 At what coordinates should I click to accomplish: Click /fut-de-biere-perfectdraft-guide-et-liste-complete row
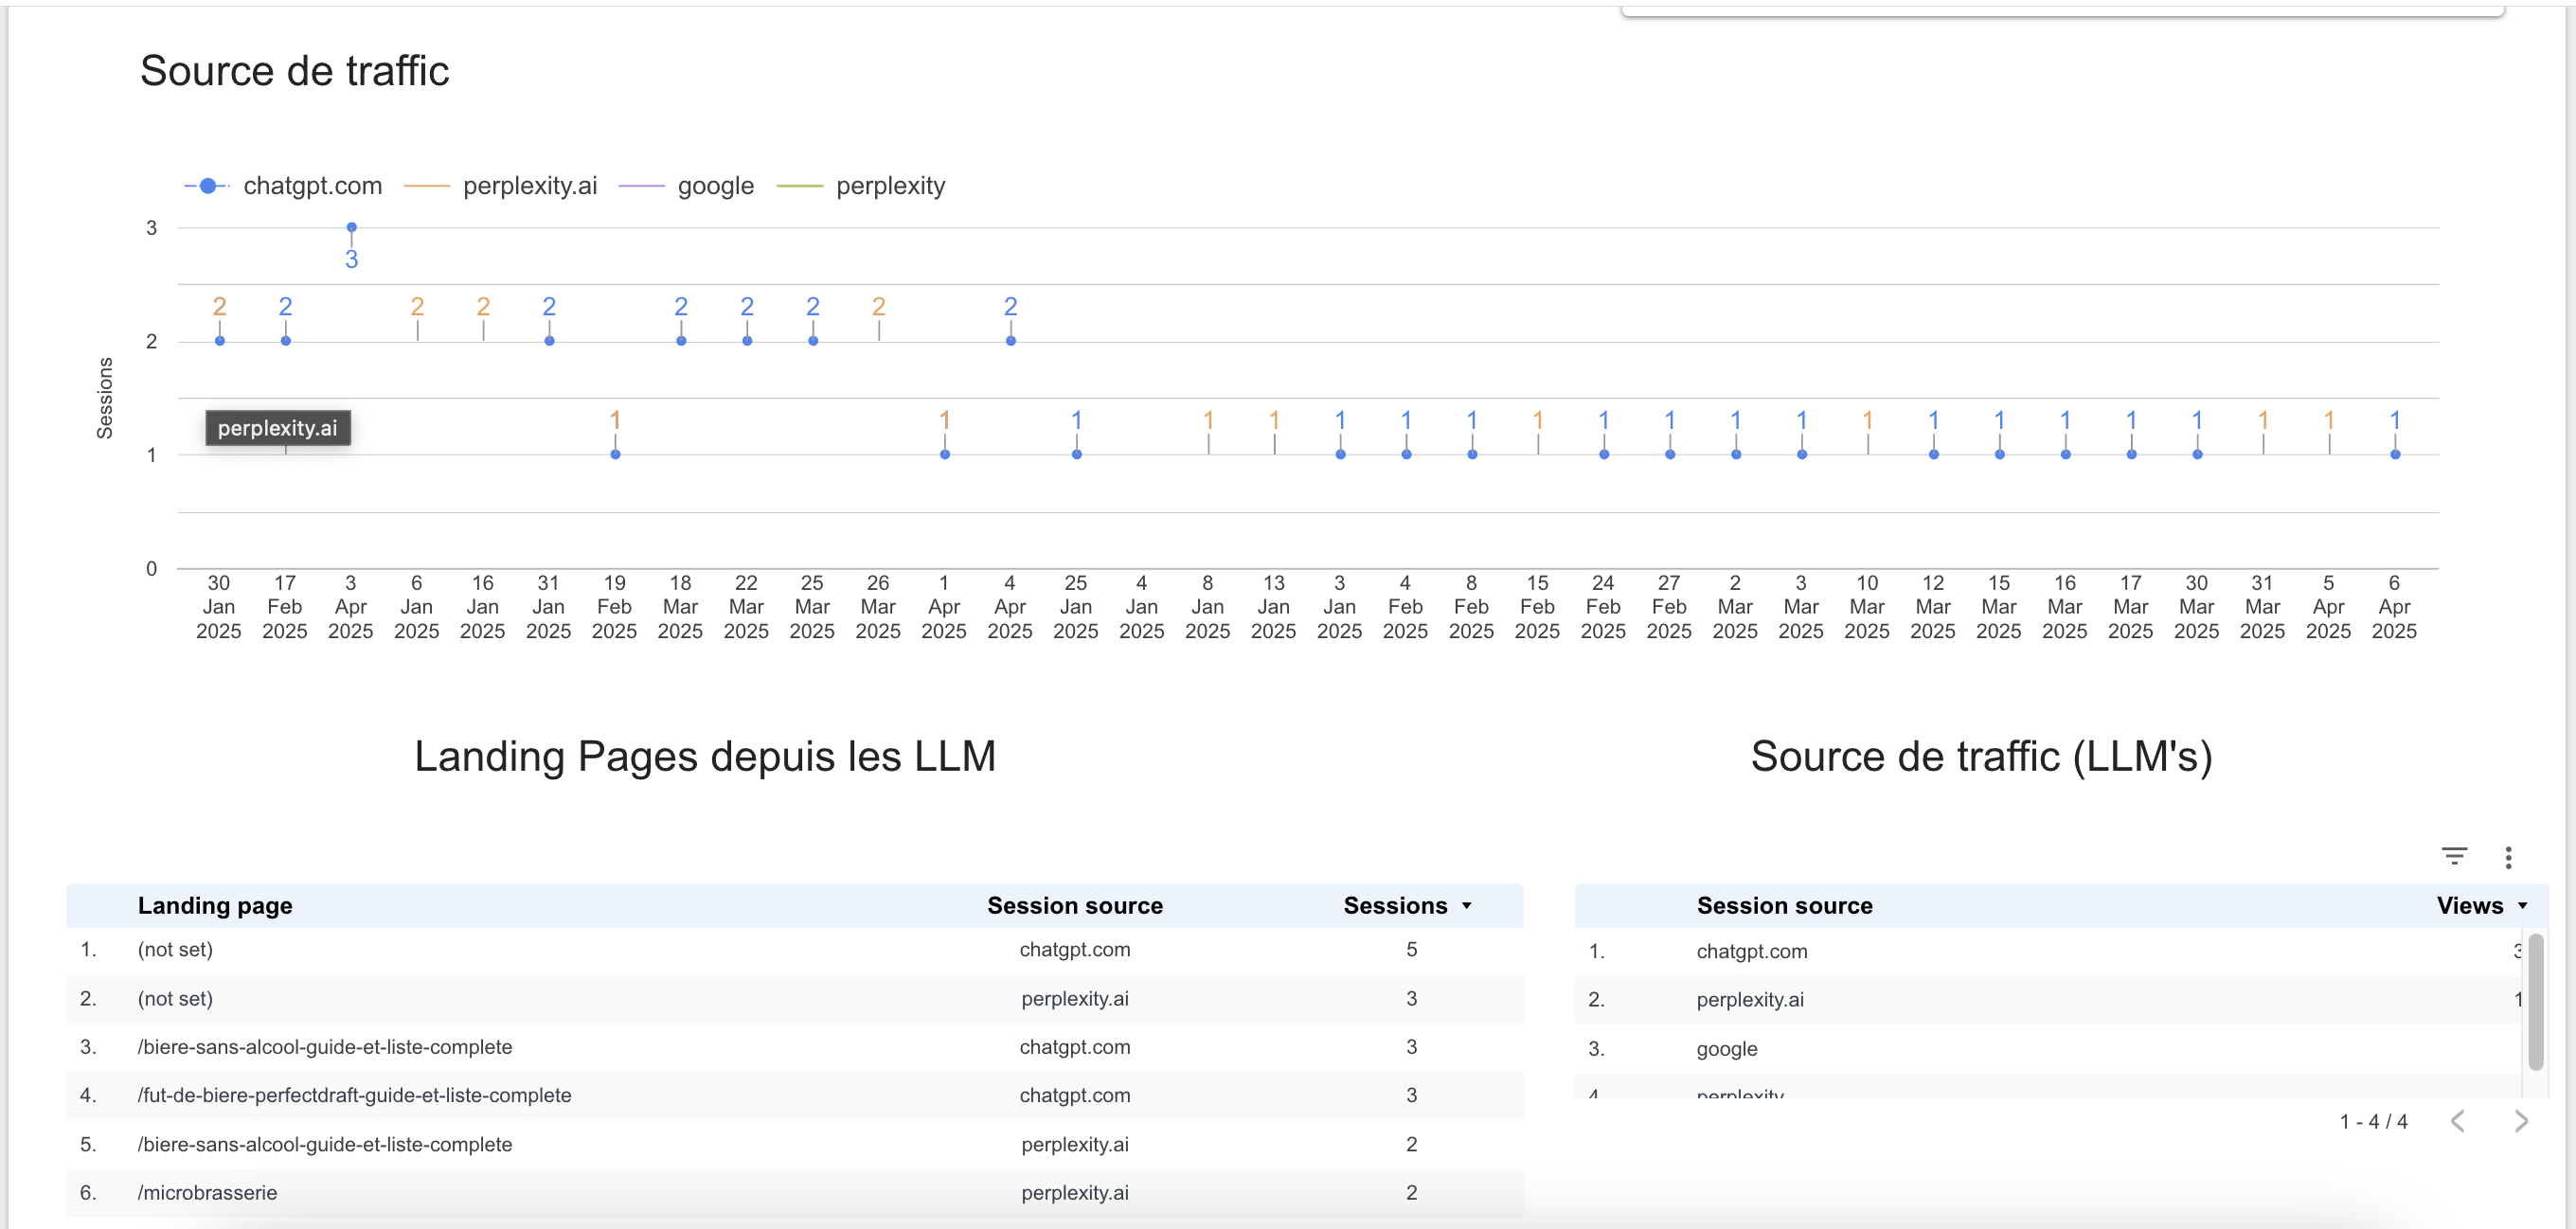[355, 1095]
